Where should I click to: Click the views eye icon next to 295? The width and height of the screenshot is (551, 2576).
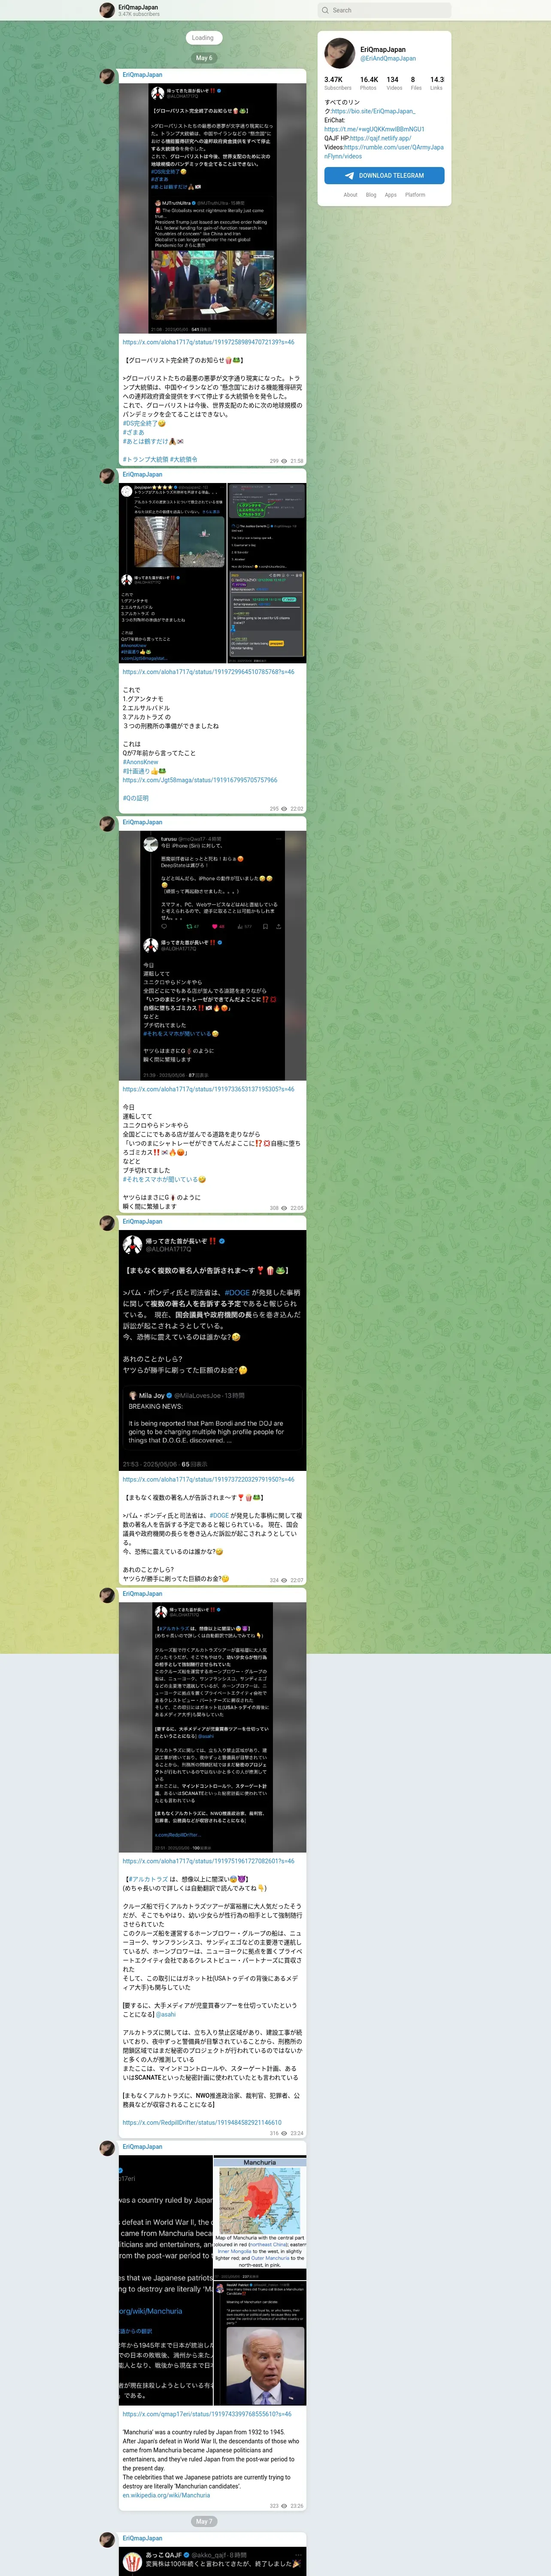[284, 809]
